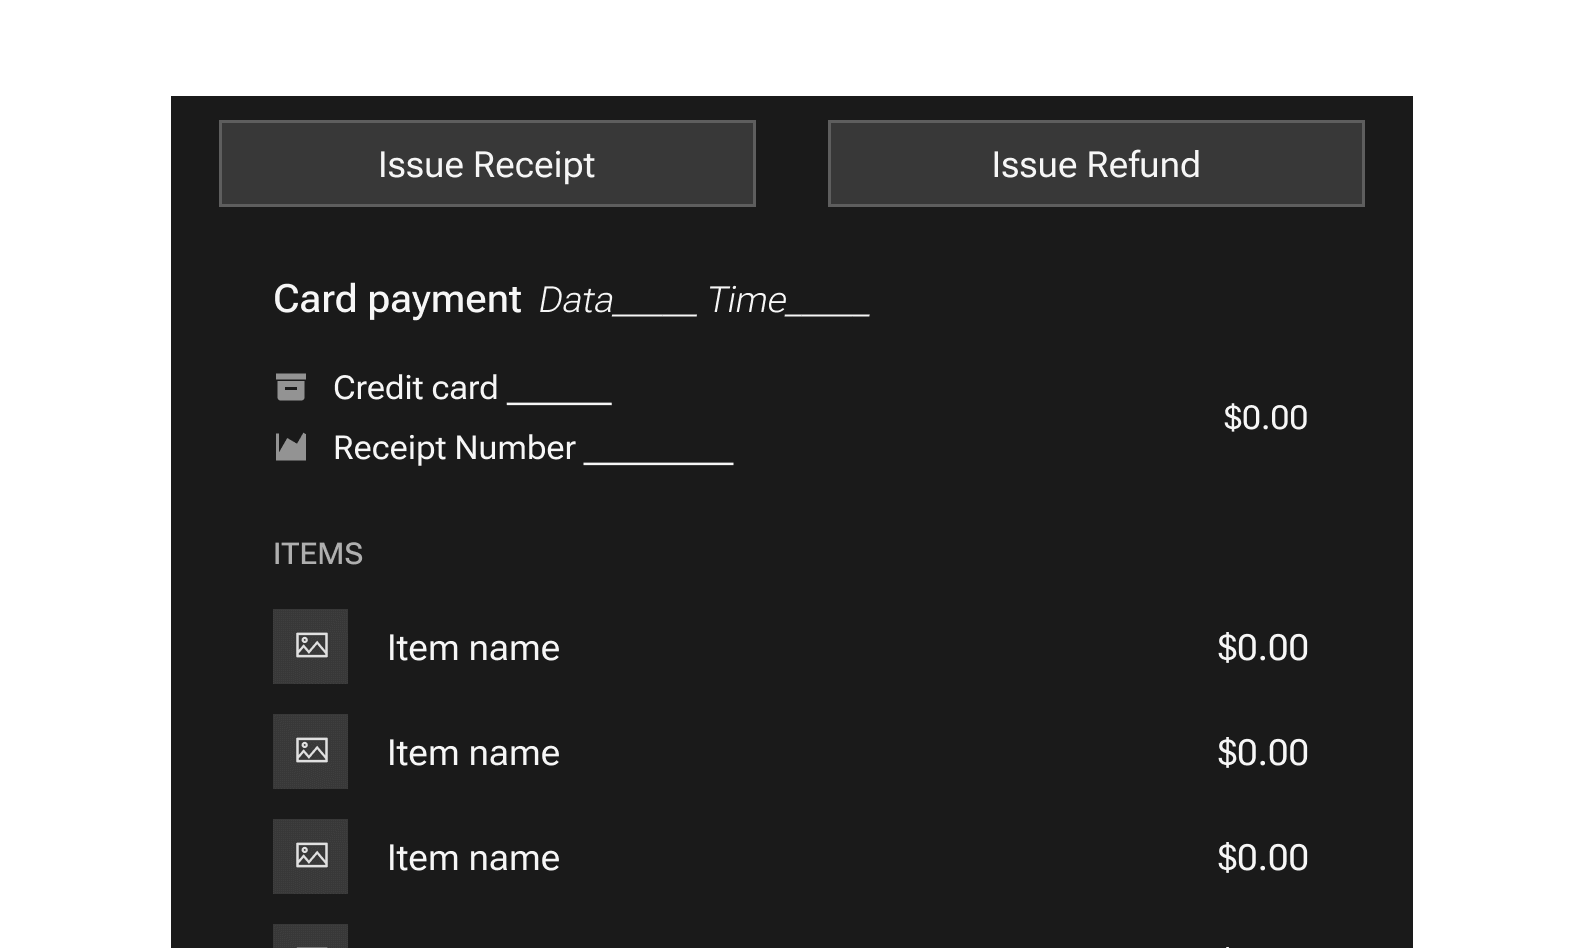The height and width of the screenshot is (948, 1584).
Task: Click the Time blank field
Action: [788, 300]
